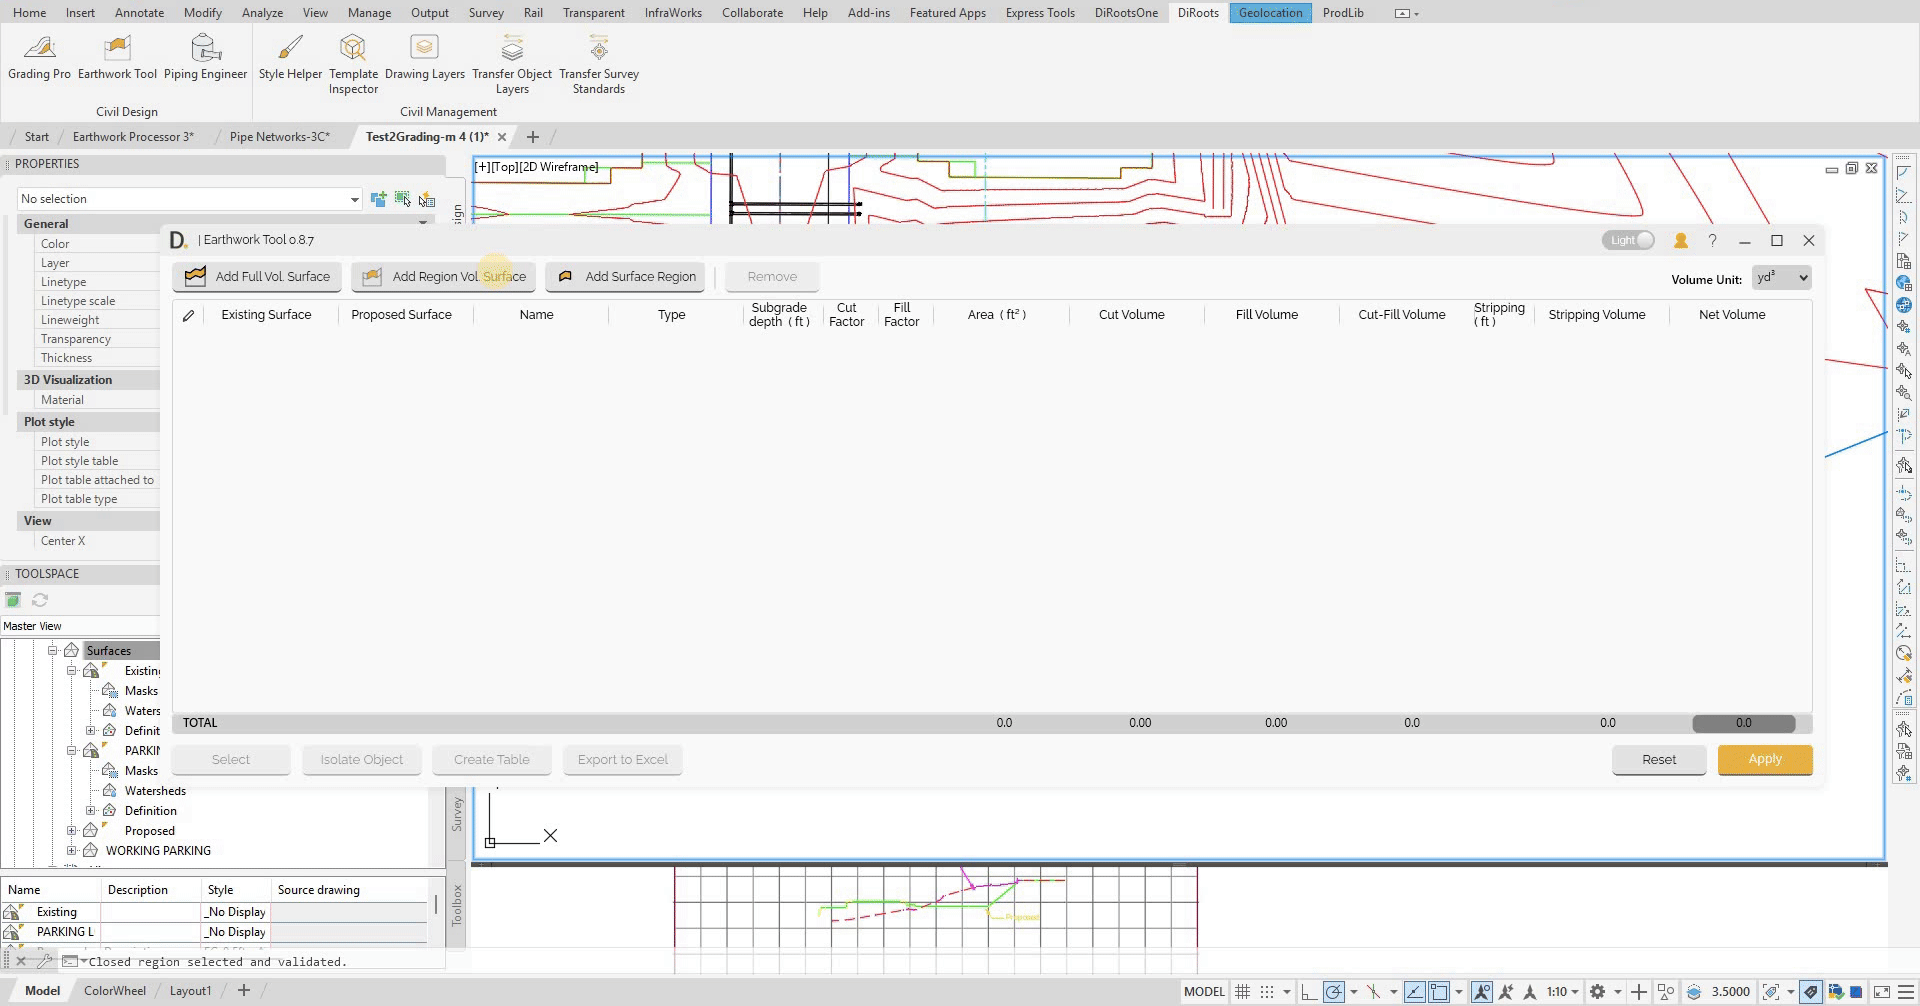Collapse the Surfaces node in Toolspace
This screenshot has width=1920, height=1006.
click(53, 650)
